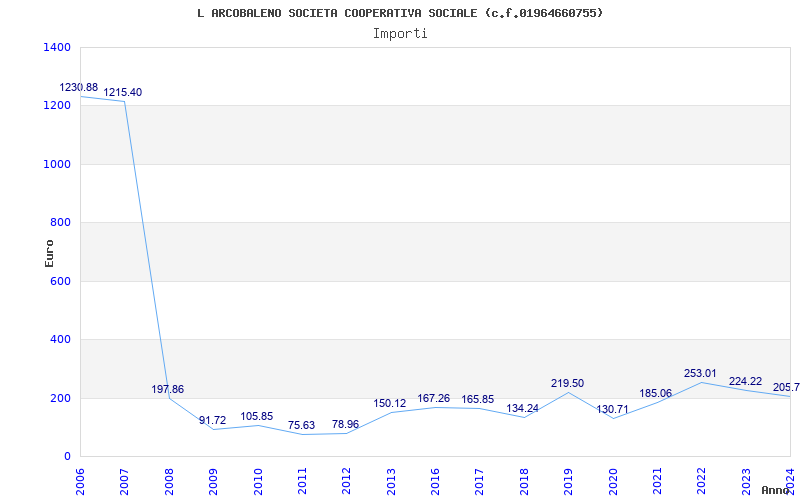Select the data label 150.12
This screenshot has height=500, width=800.
point(390,404)
